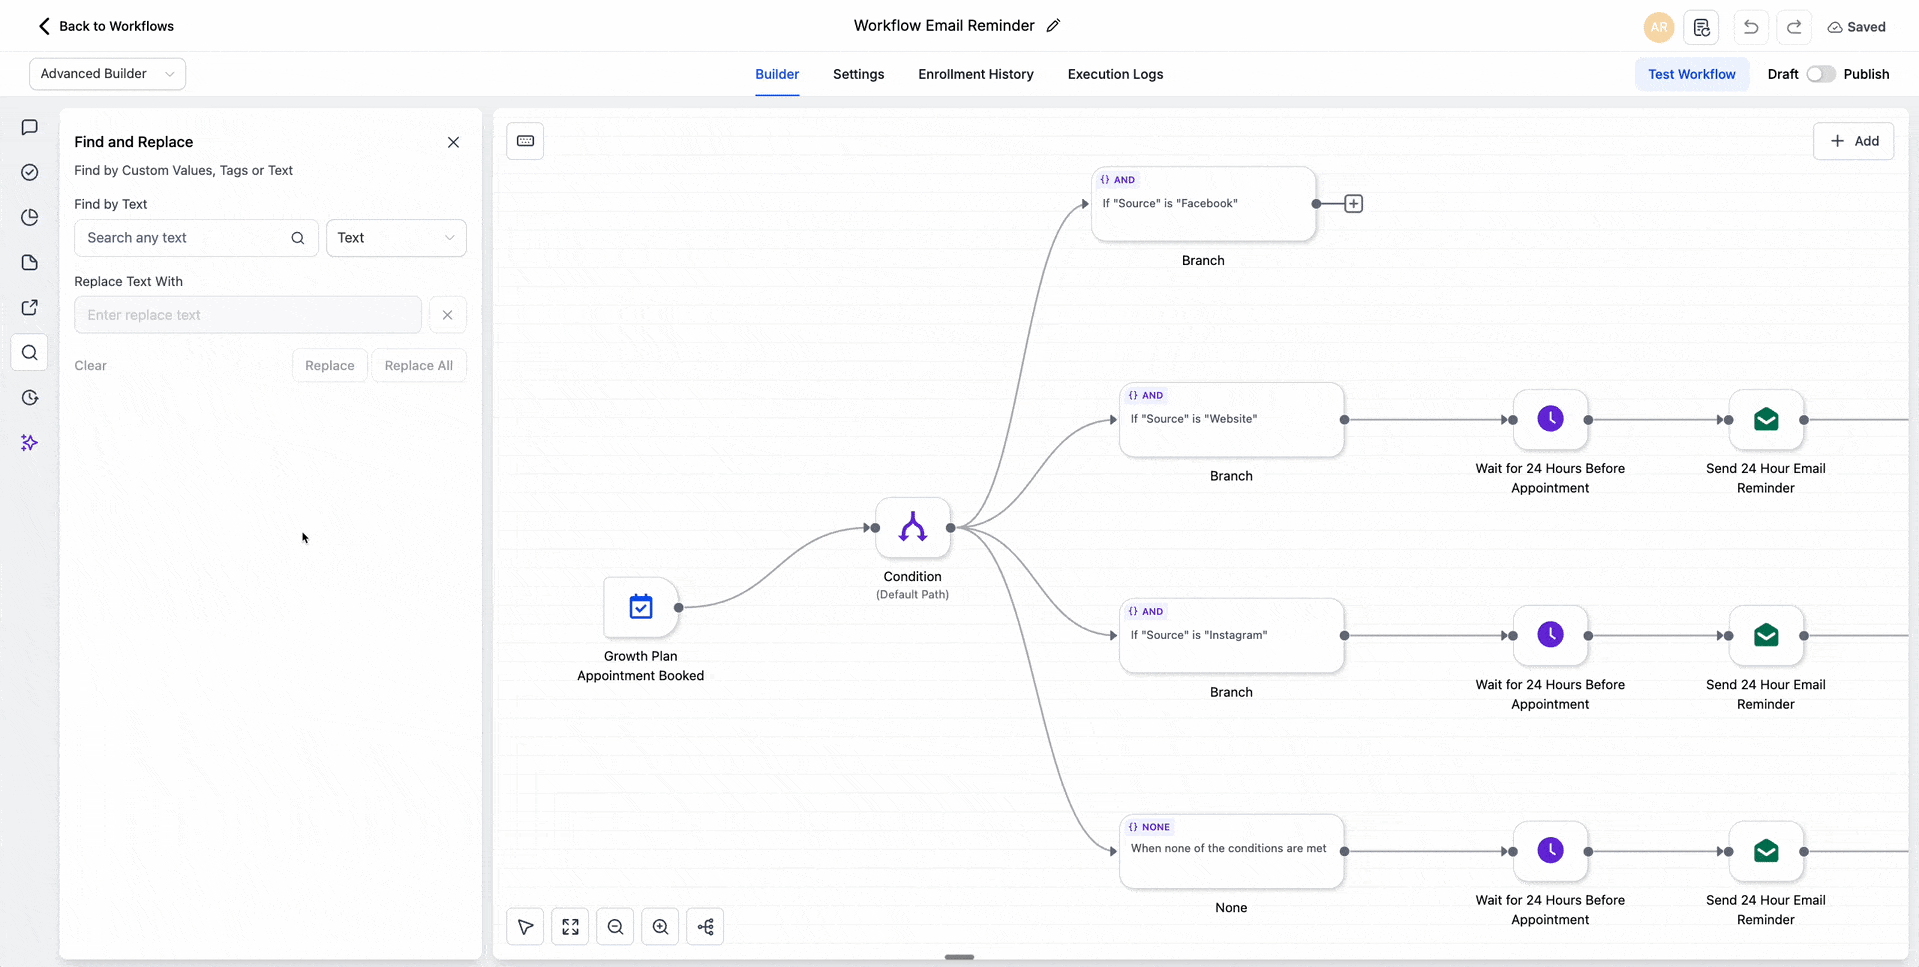
Task: Click the keyboard shortcuts icon on canvas
Action: coord(525,141)
